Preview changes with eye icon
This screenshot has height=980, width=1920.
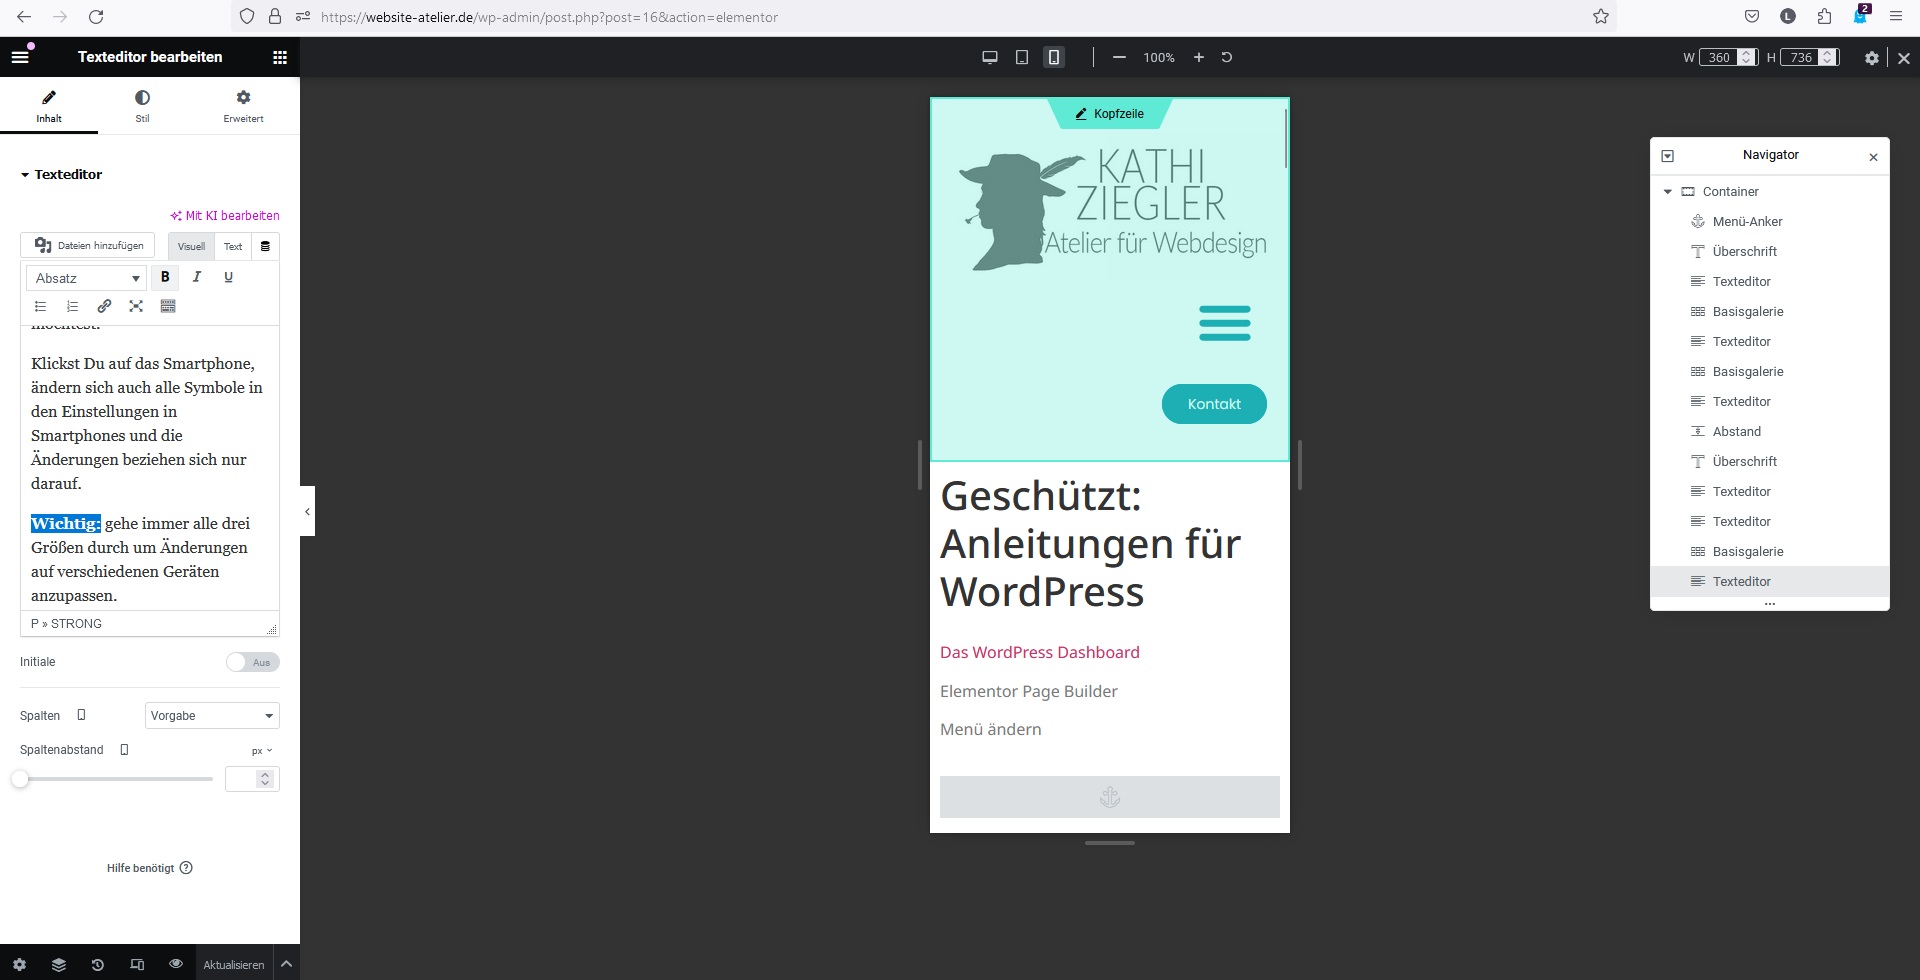point(176,963)
